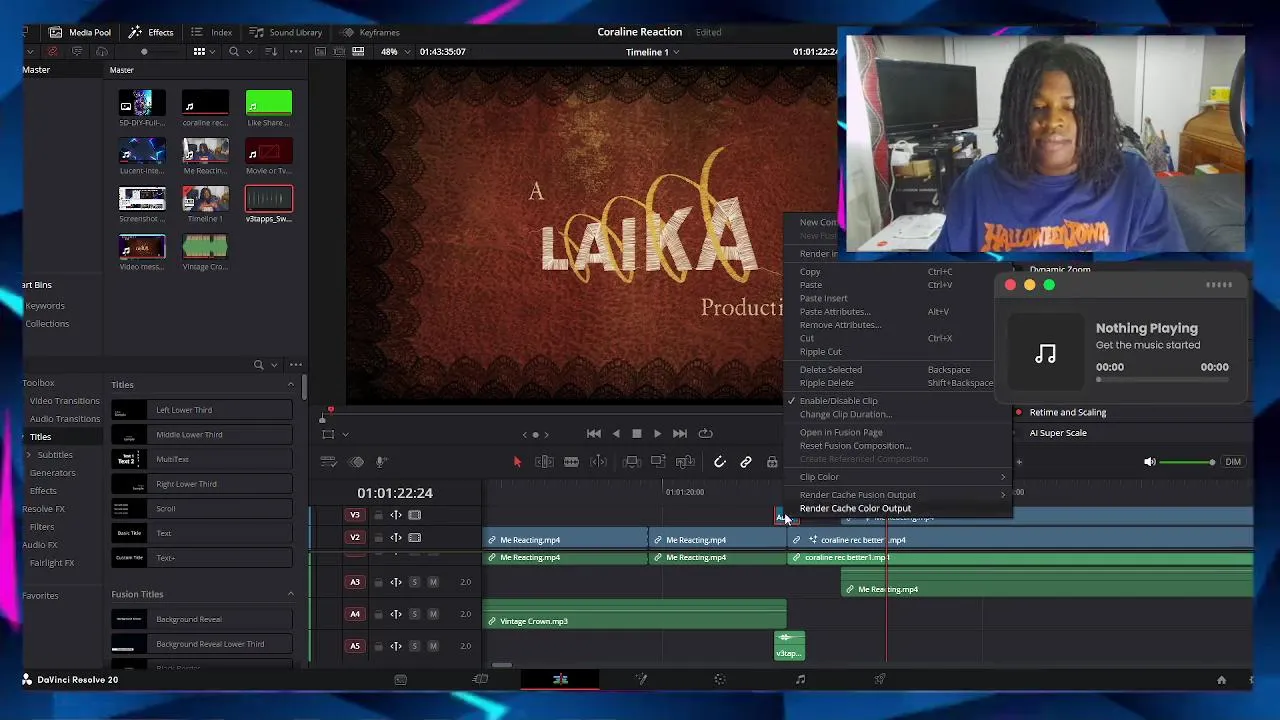This screenshot has width=1280, height=720.
Task: Click the Overwrite Clip tool
Action: [658, 462]
